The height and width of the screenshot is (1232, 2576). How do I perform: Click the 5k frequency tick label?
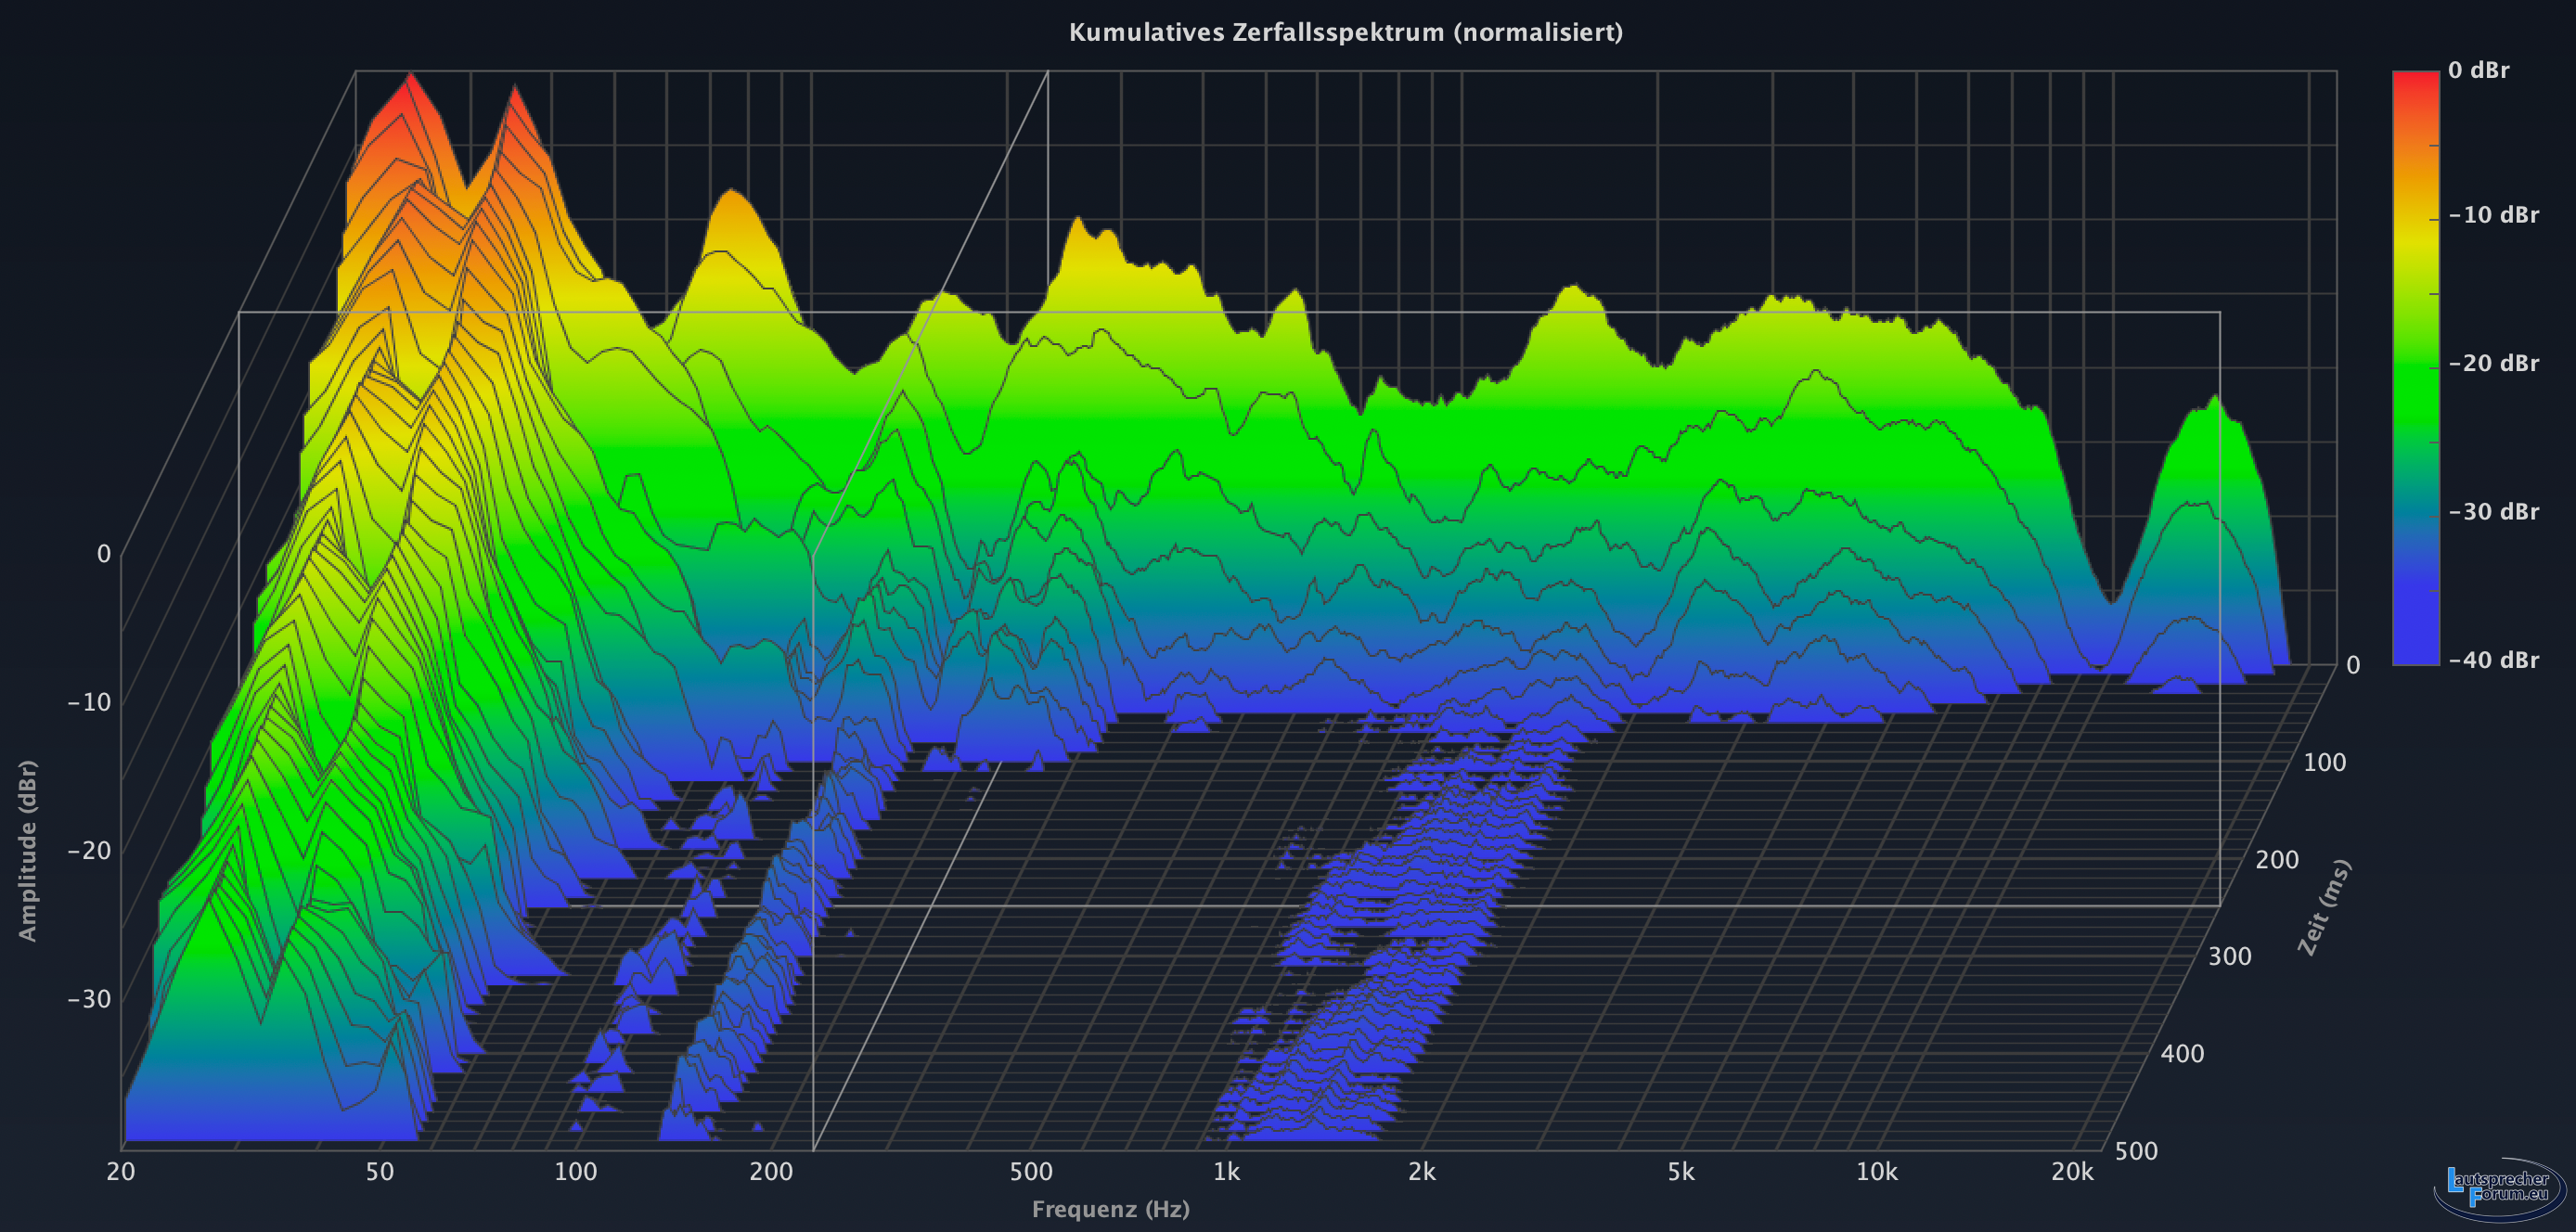[x=1681, y=1172]
